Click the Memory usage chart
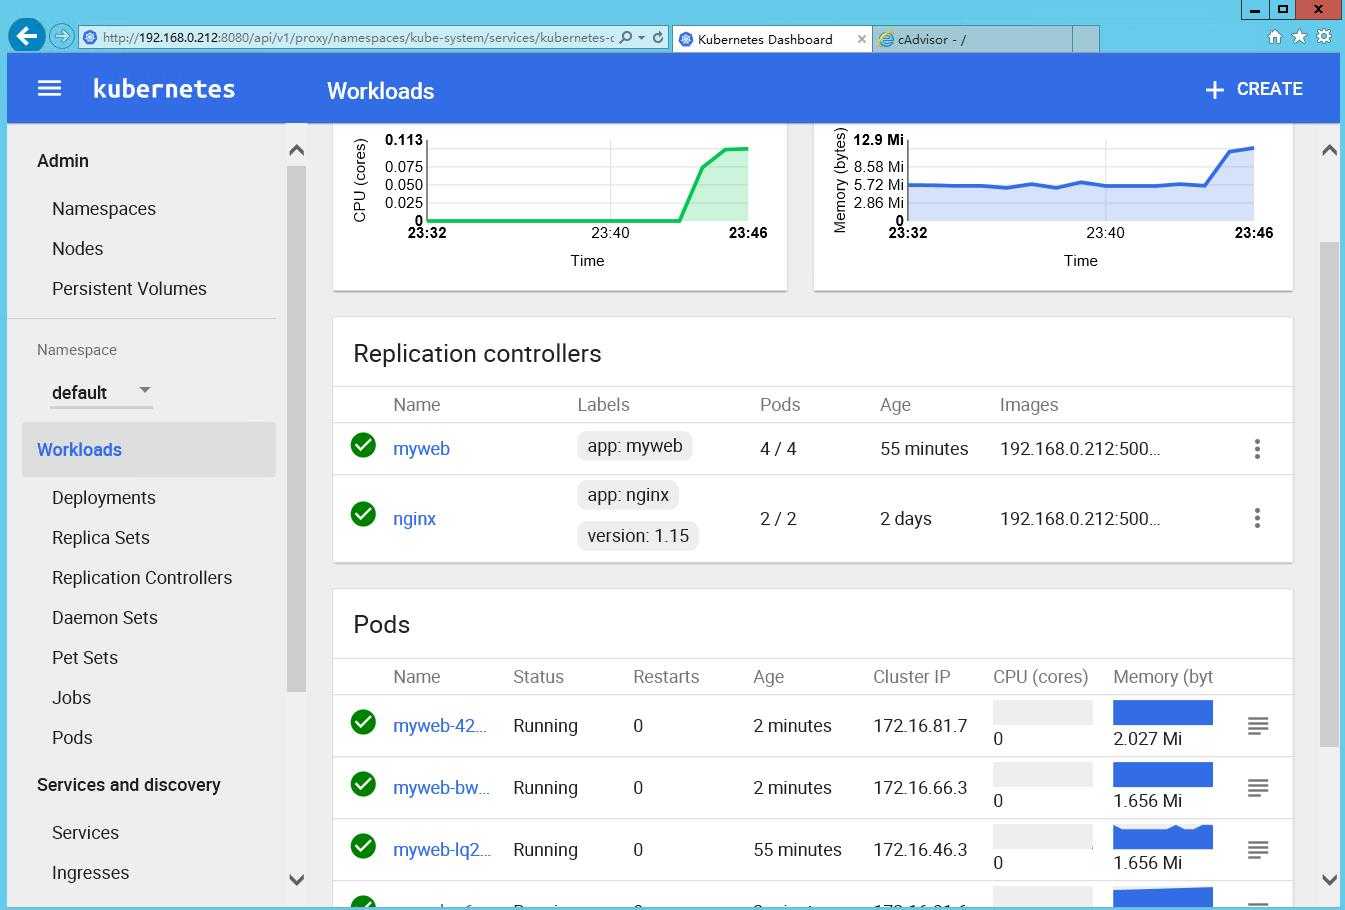 [1080, 181]
